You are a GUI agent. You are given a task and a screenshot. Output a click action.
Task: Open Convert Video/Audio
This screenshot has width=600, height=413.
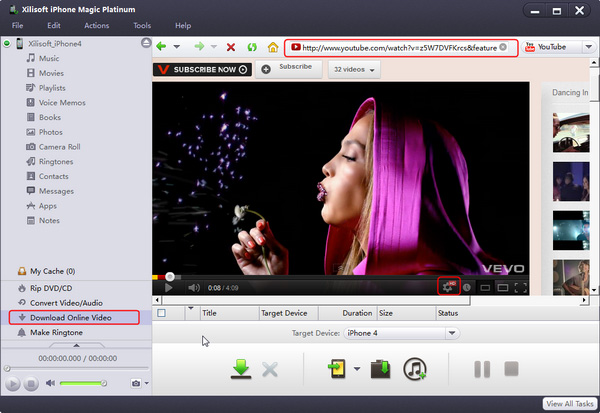coord(66,303)
